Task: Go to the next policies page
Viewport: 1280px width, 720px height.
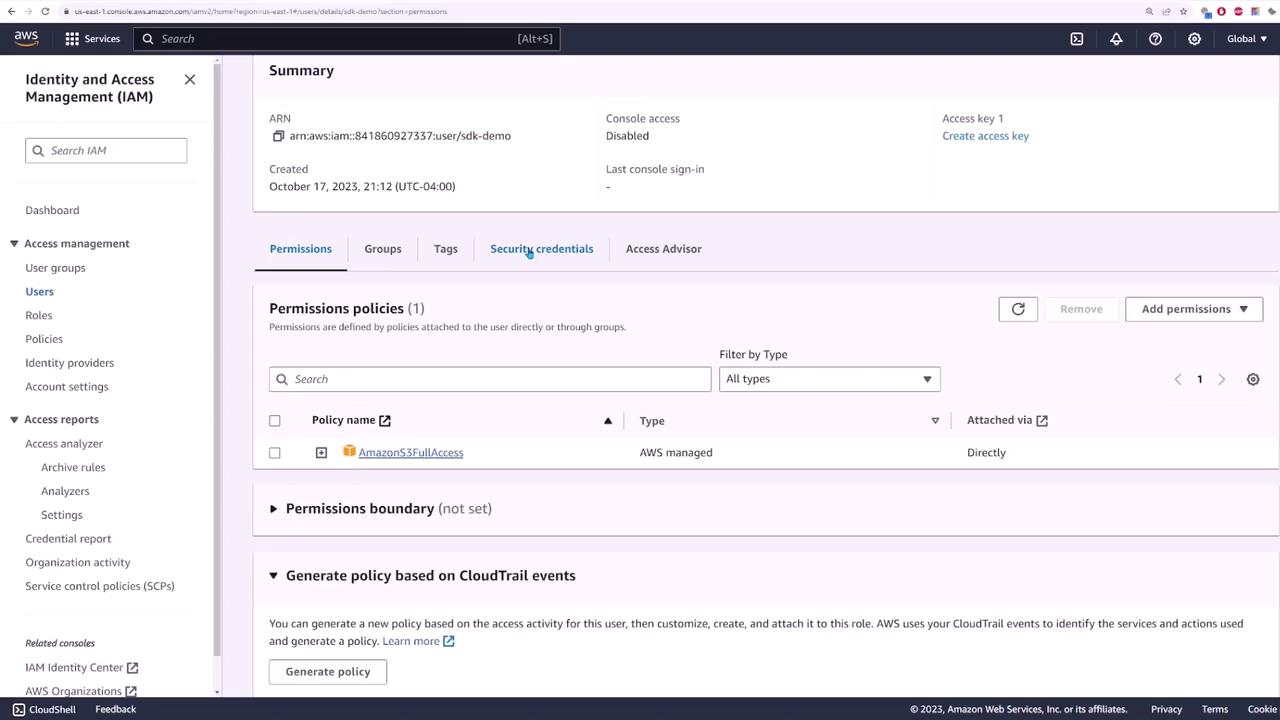Action: pos(1221,379)
